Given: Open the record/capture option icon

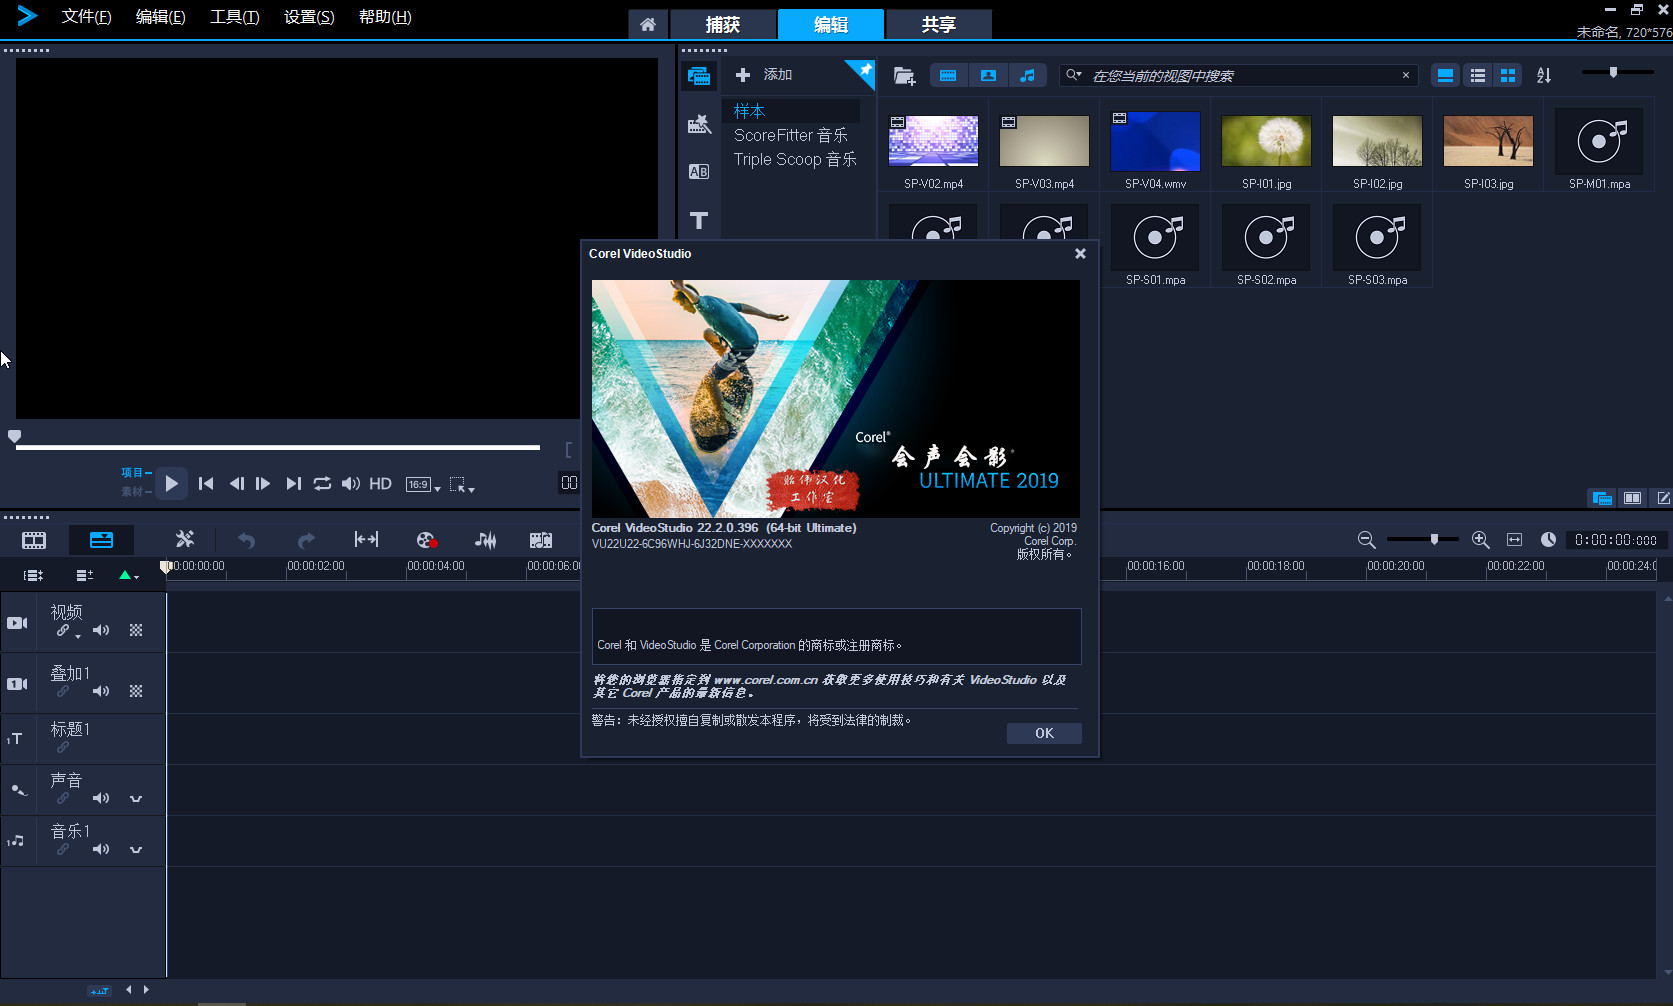Looking at the screenshot, I should click(x=427, y=540).
